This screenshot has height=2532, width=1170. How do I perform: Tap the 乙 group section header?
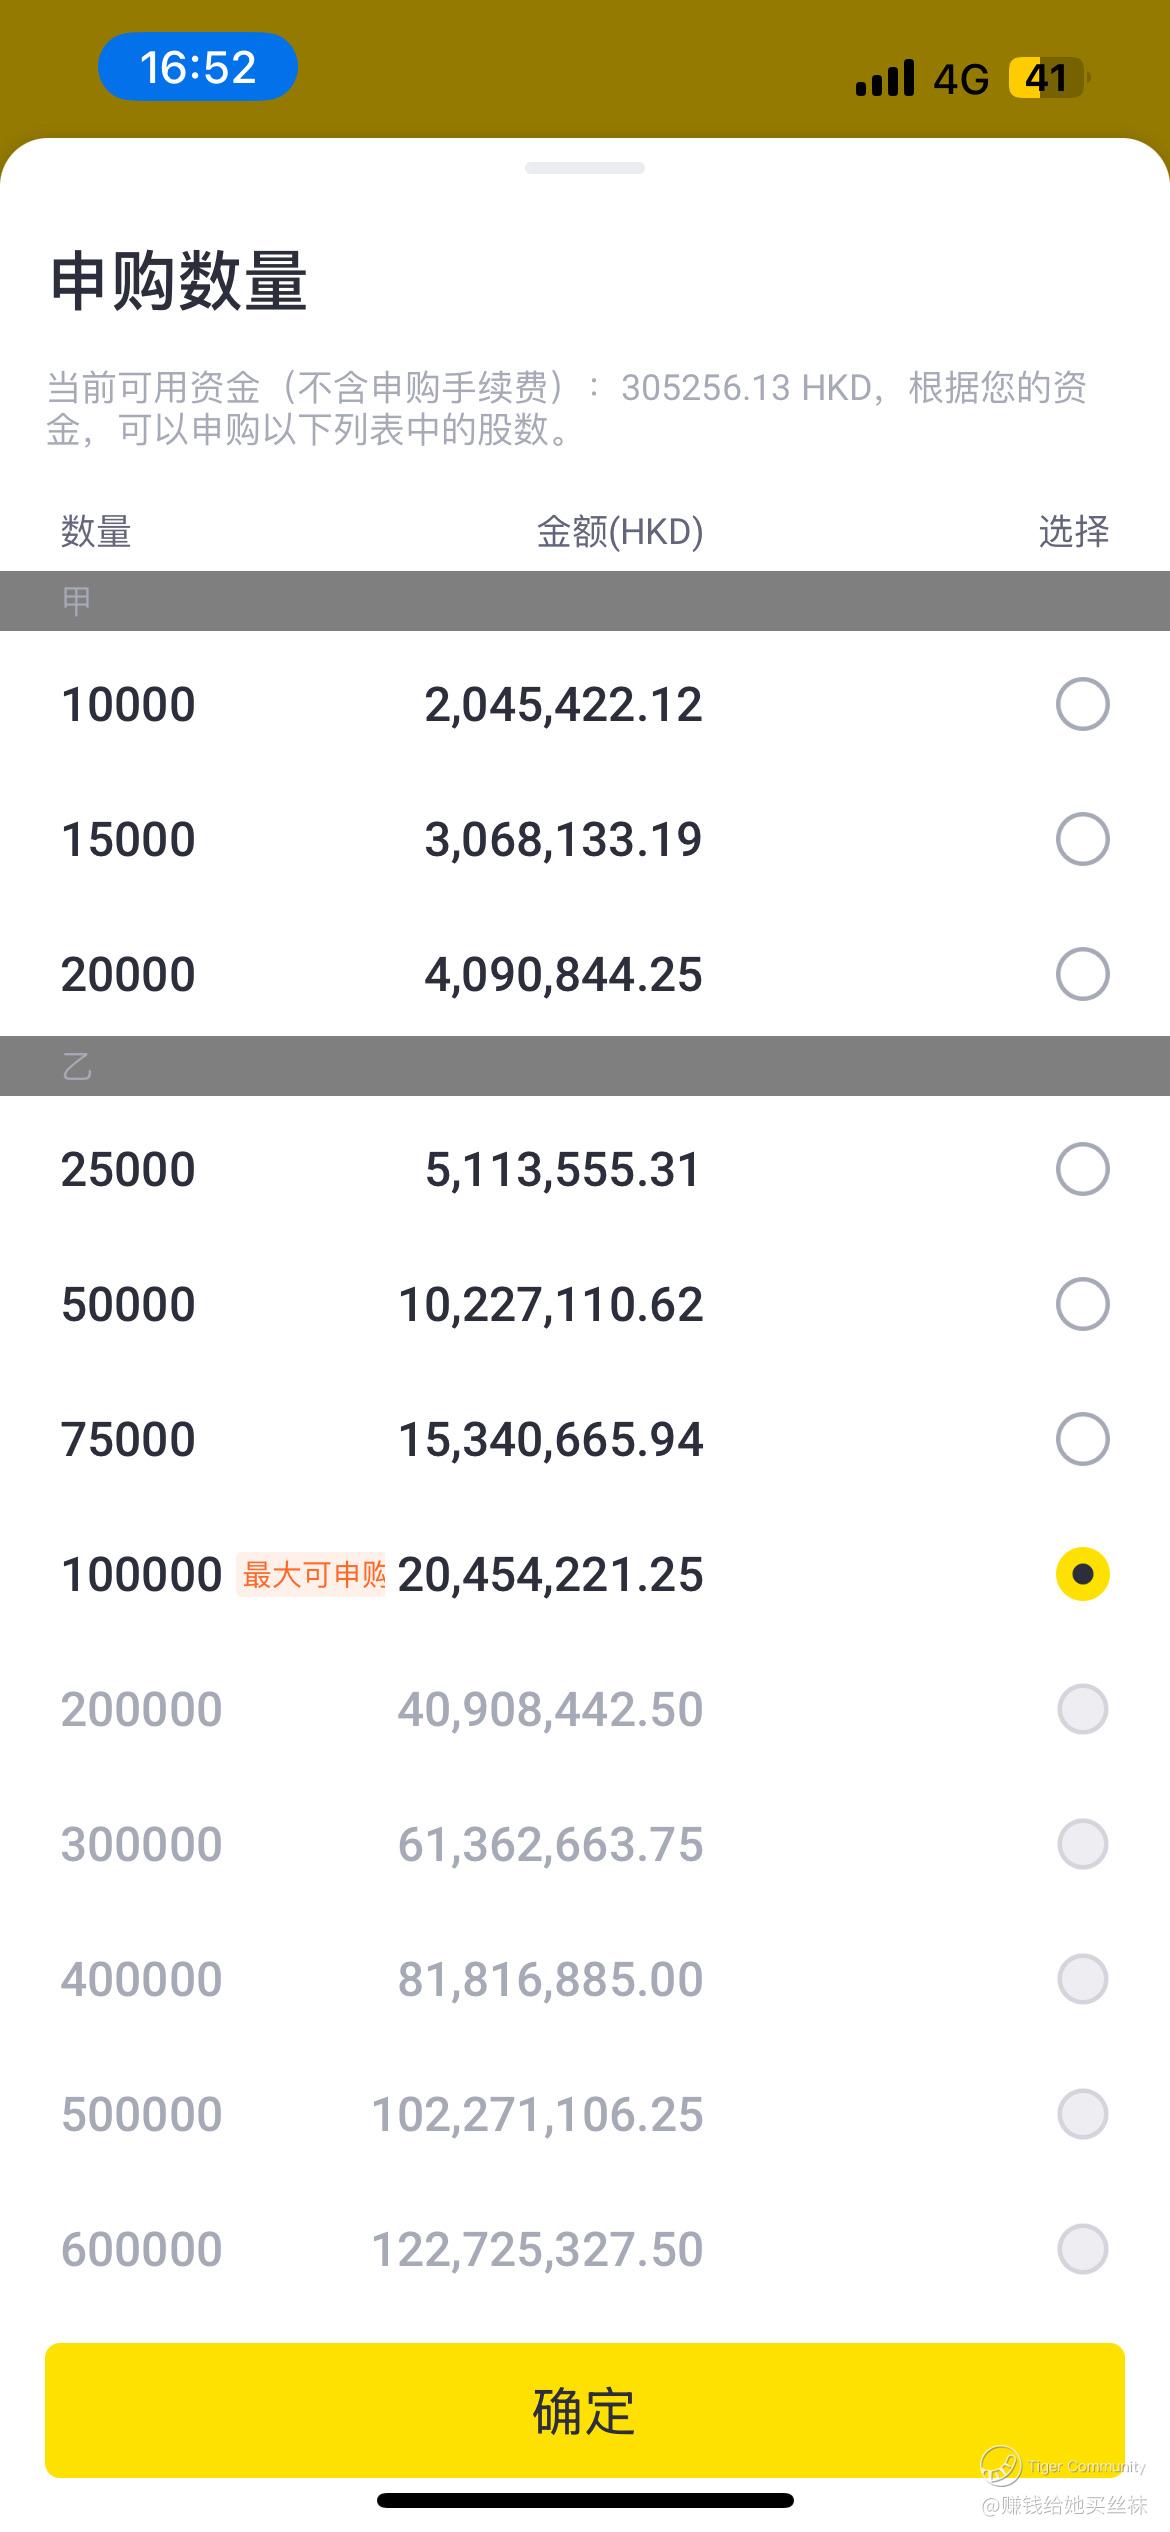coord(585,1066)
